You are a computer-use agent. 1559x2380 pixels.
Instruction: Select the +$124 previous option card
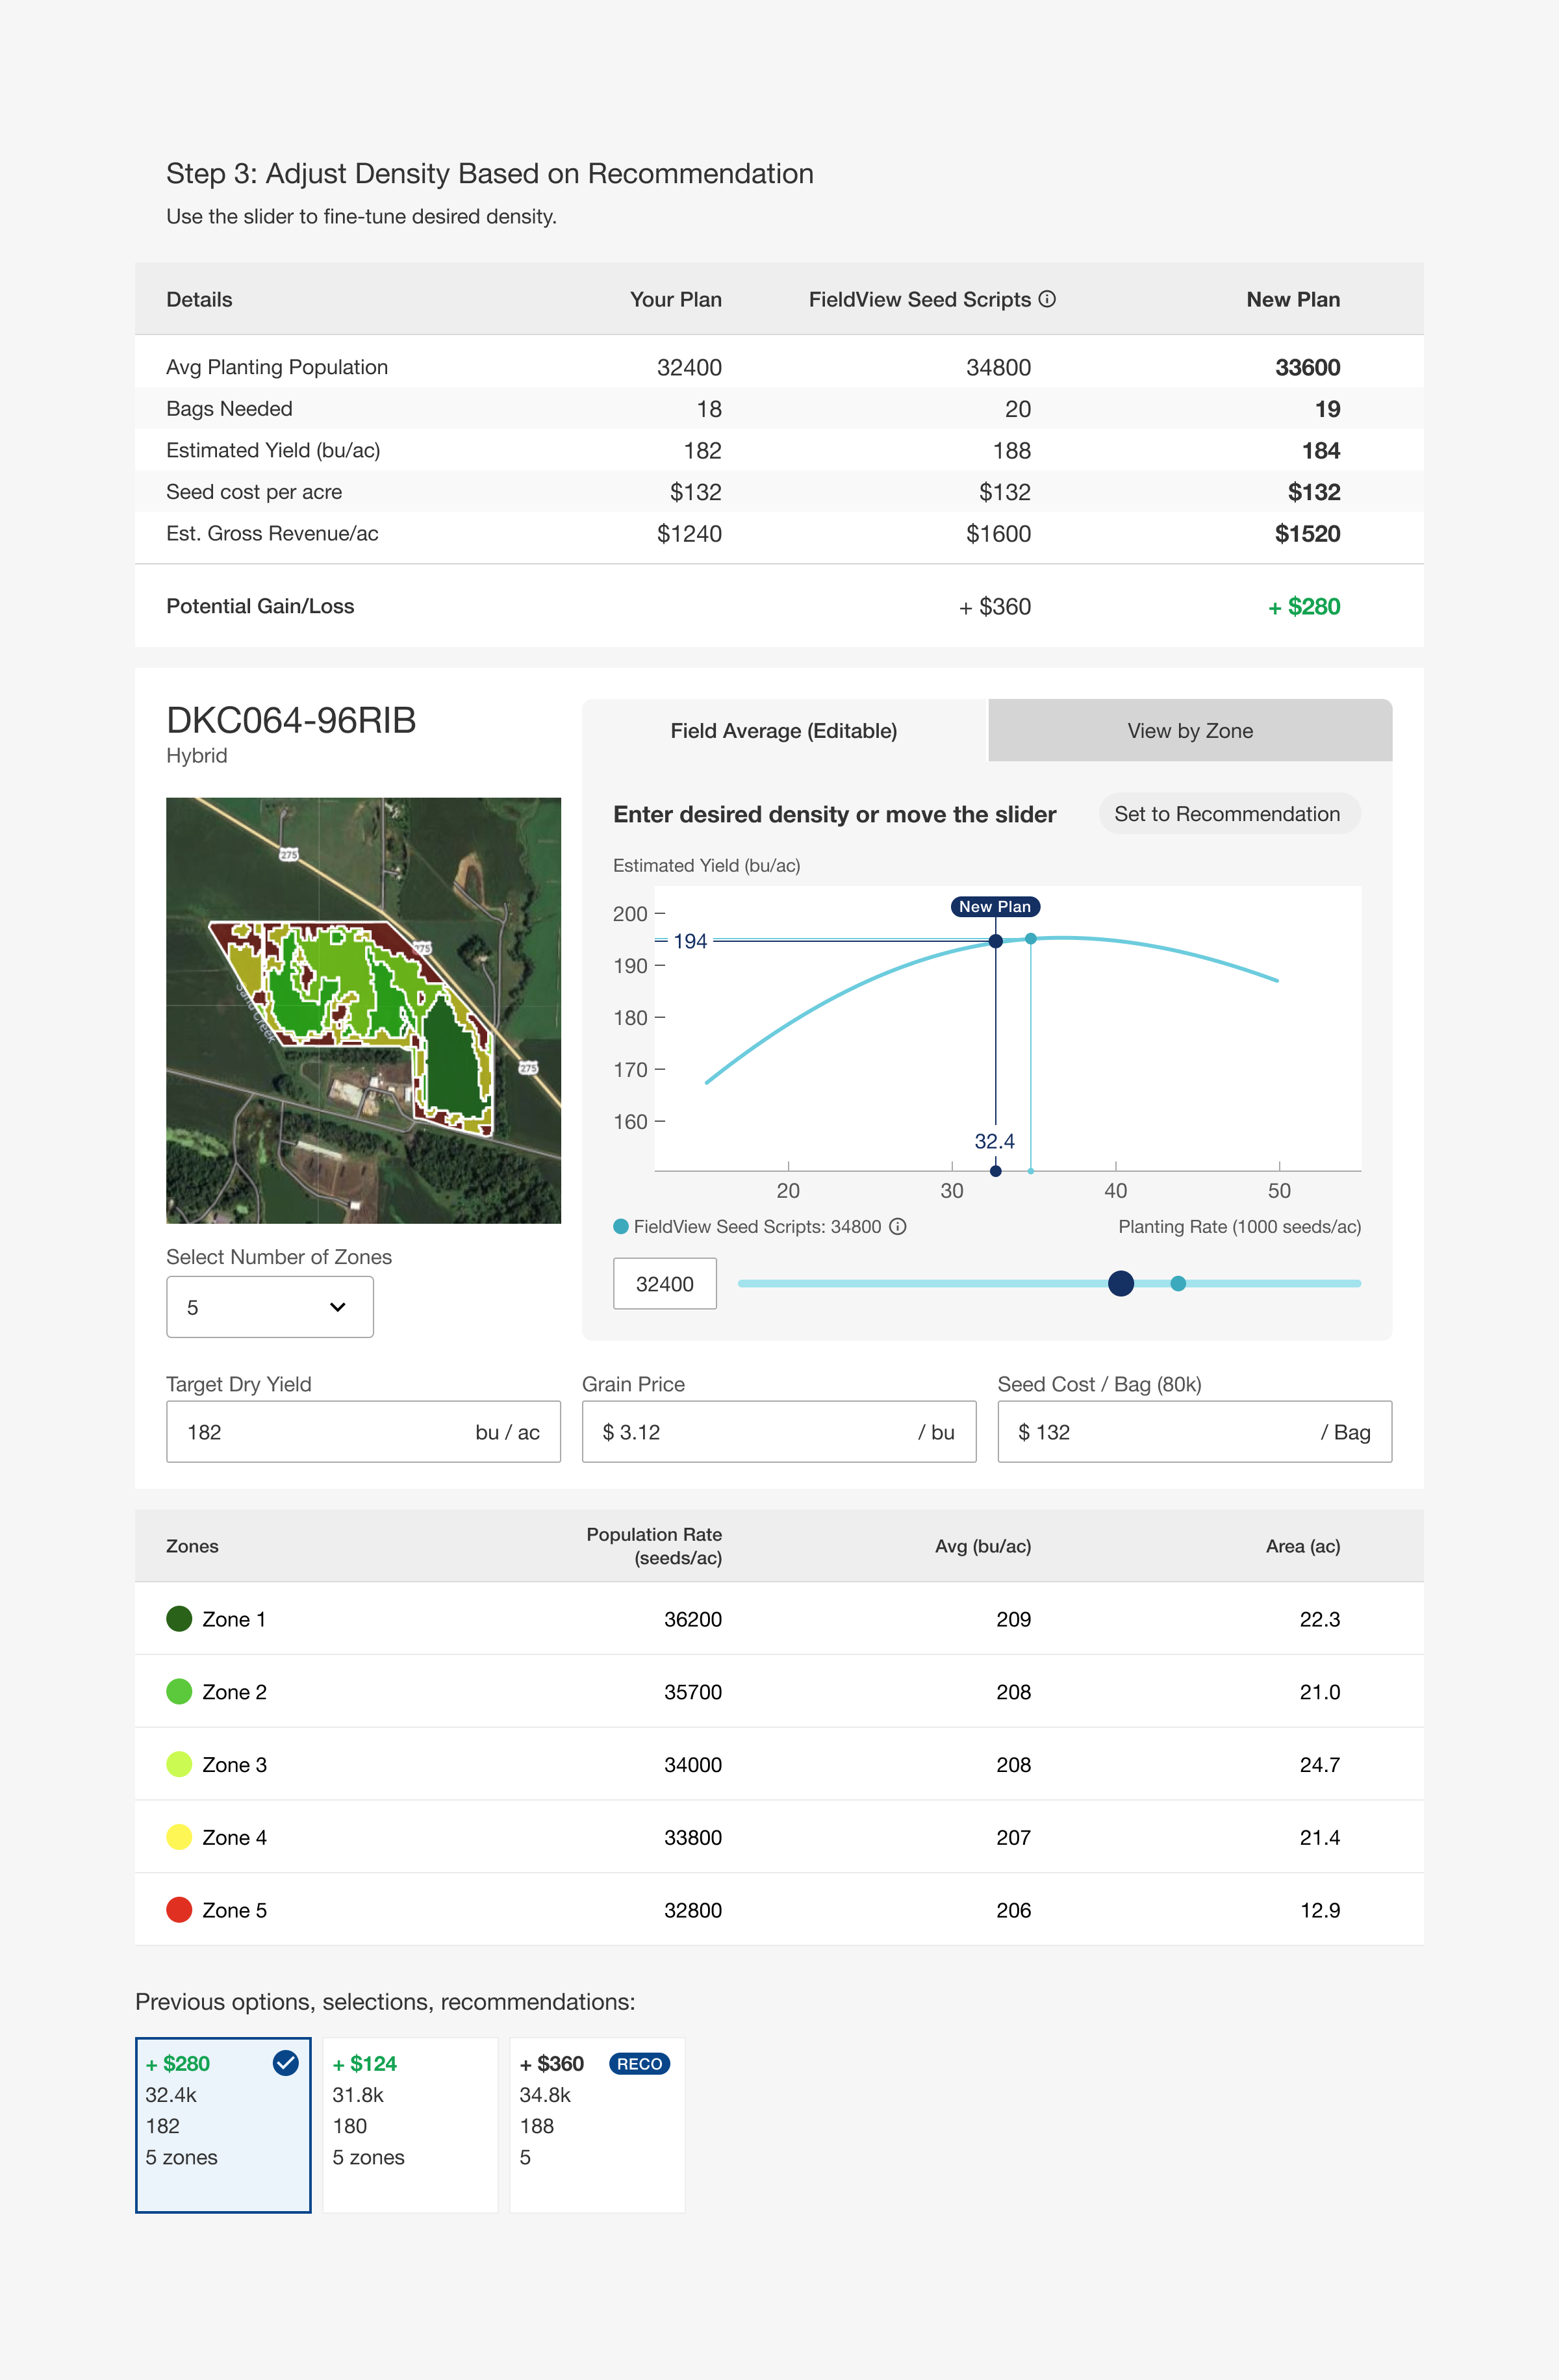(410, 2125)
